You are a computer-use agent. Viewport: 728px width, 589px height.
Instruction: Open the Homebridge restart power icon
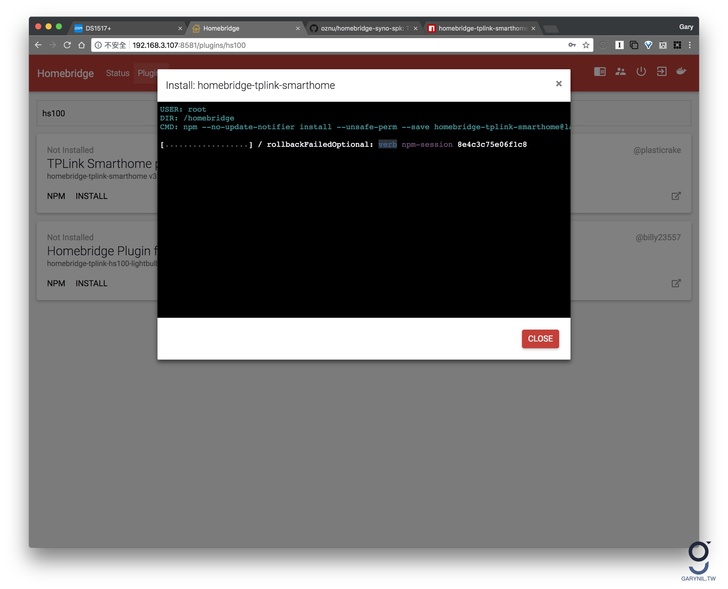(x=641, y=71)
